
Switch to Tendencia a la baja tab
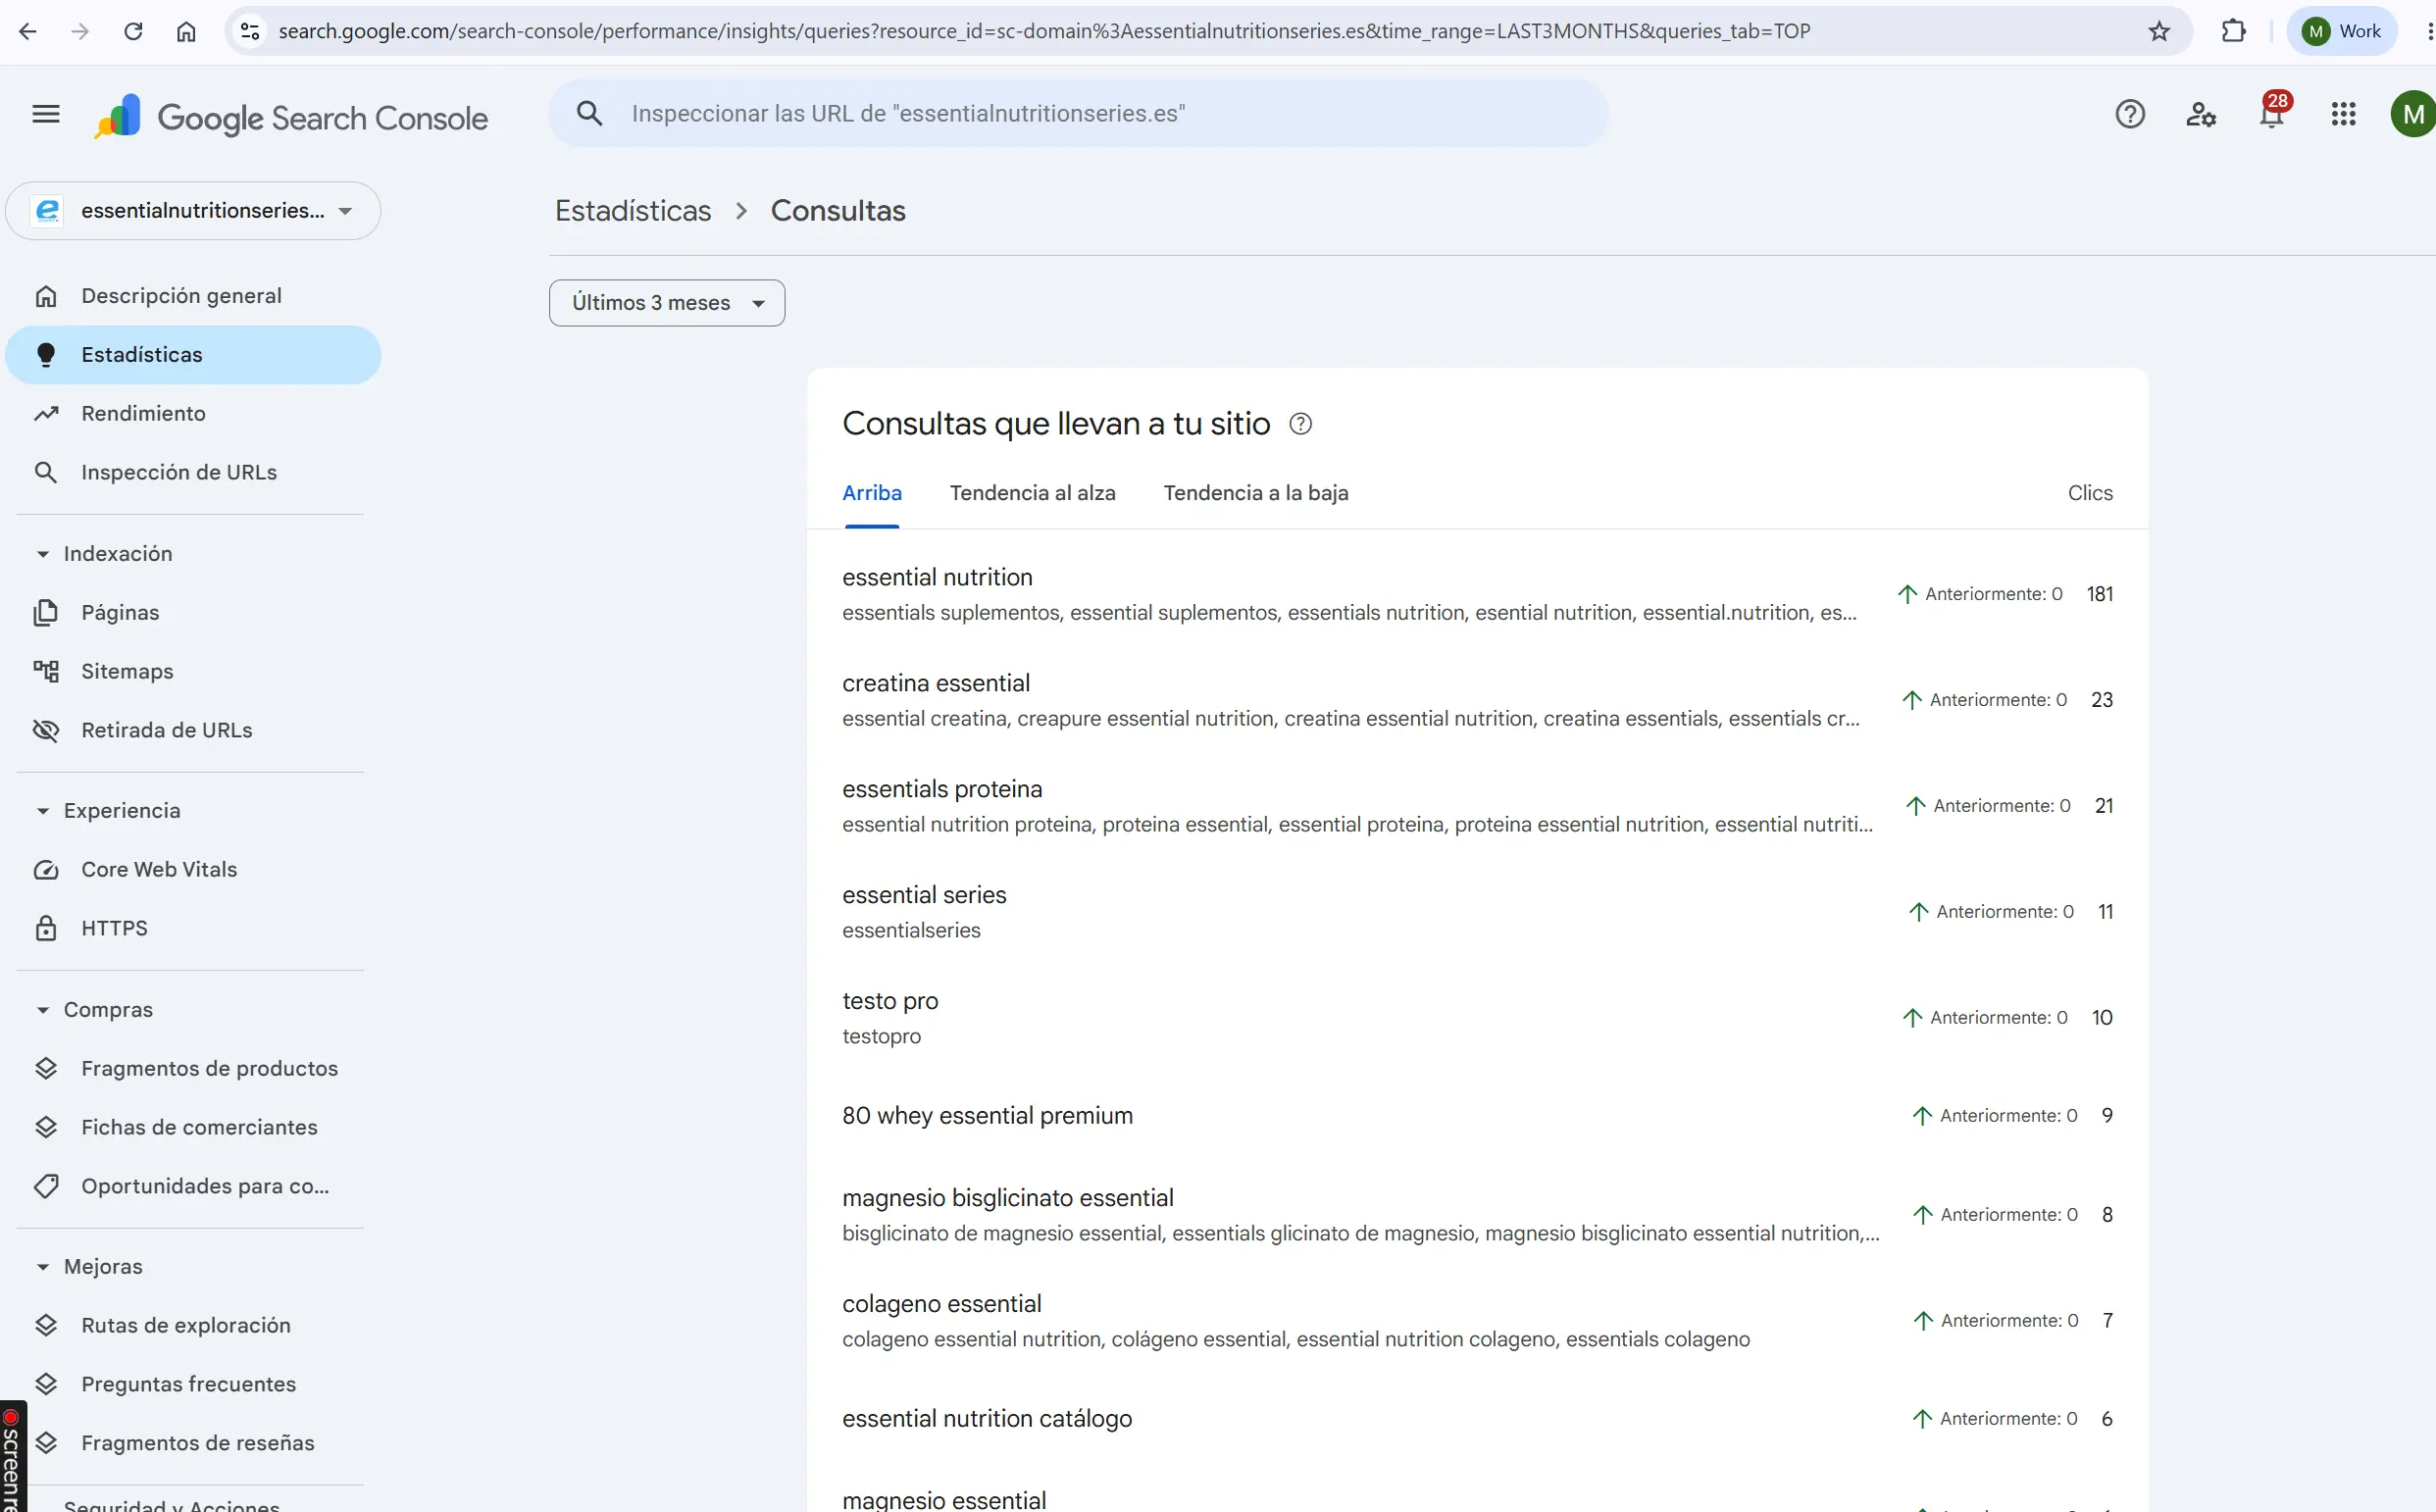click(1256, 493)
